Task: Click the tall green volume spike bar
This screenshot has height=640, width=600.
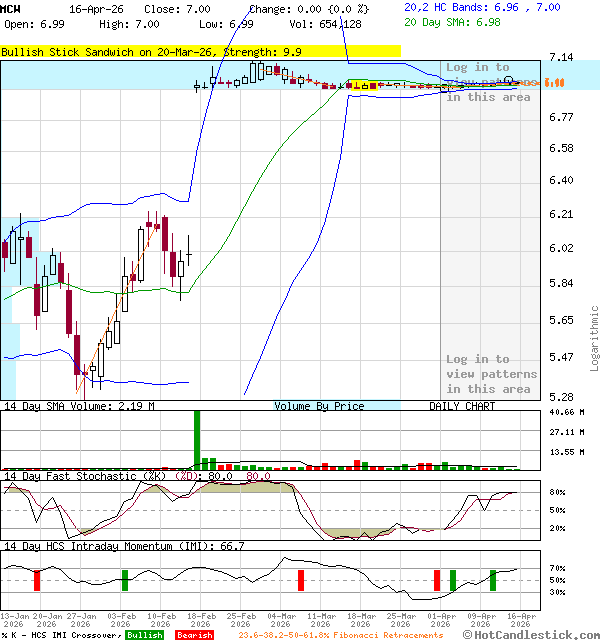Action: (x=197, y=439)
